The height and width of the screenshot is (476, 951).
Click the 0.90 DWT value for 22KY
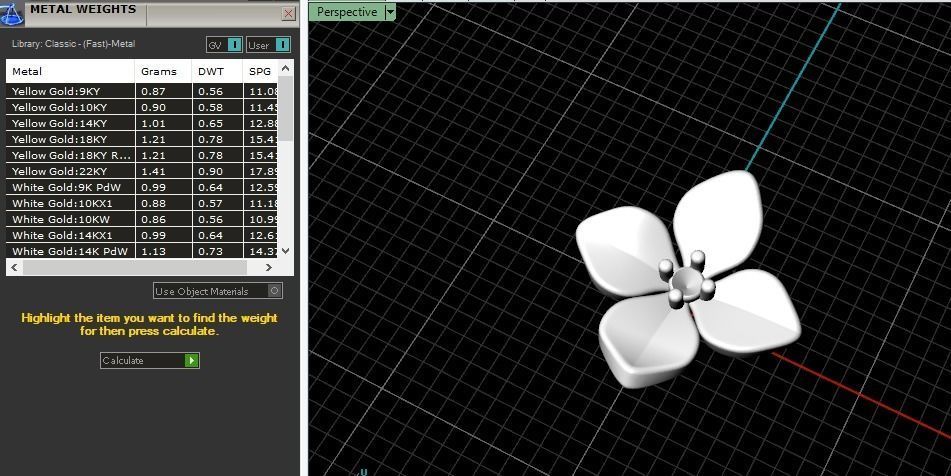tap(210, 172)
